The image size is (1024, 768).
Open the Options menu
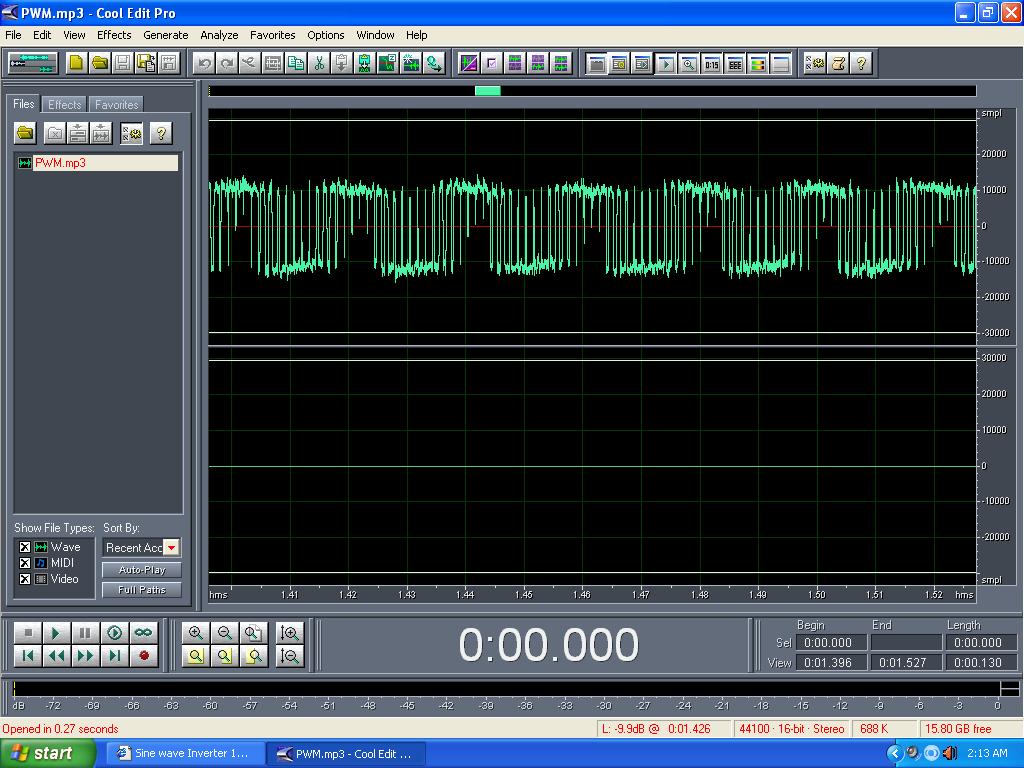pos(326,35)
